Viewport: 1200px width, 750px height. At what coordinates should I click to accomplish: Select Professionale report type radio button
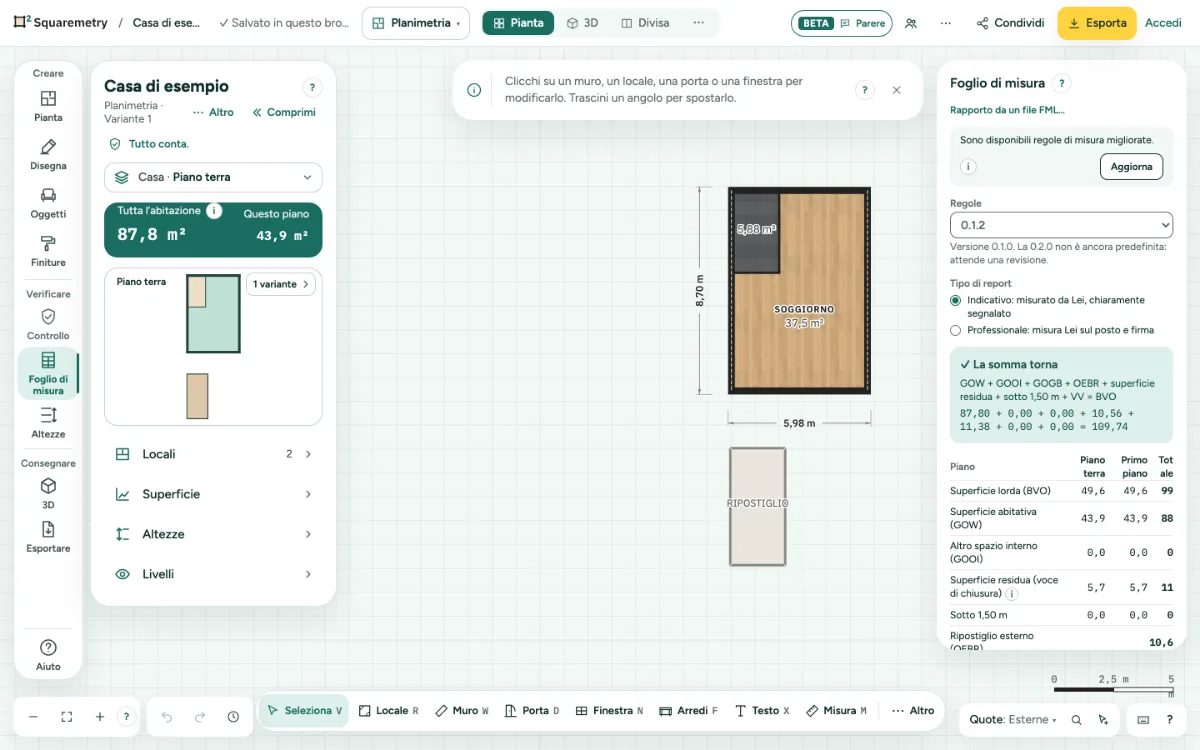tap(955, 330)
